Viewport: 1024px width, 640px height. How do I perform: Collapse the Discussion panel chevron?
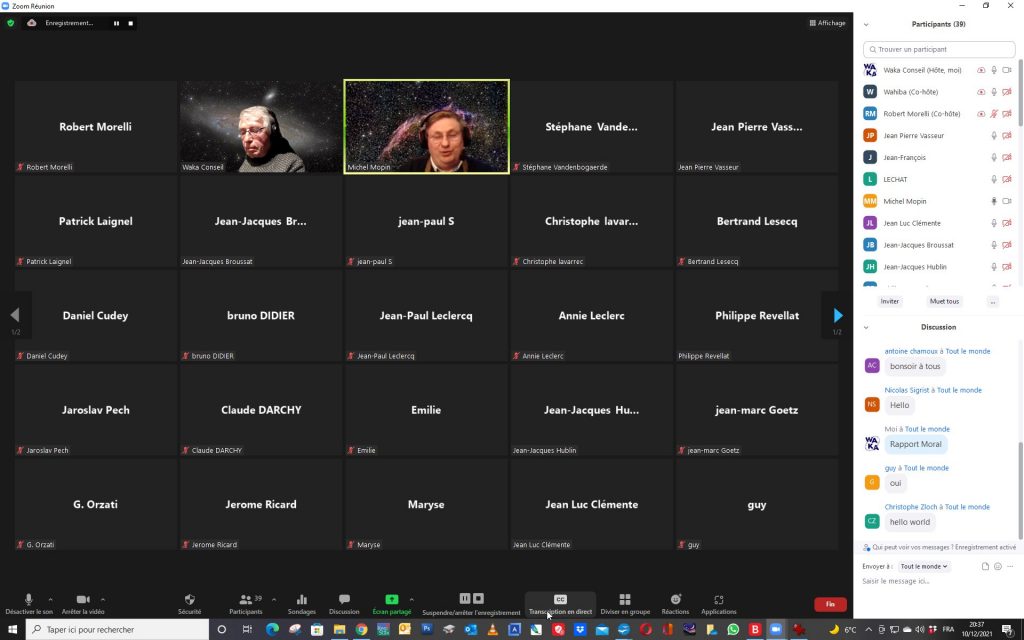pos(866,327)
